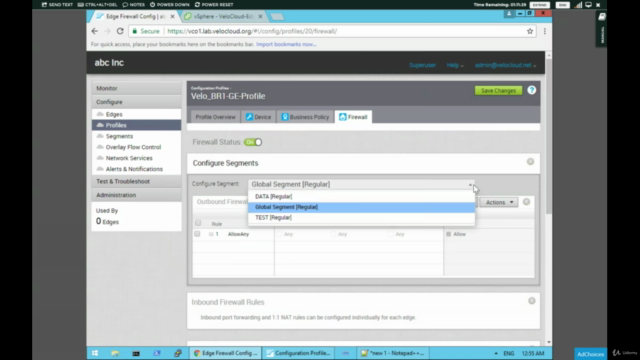The image size is (640, 360).
Task: Click the signal strength icon at top right
Action: click(x=578, y=5)
